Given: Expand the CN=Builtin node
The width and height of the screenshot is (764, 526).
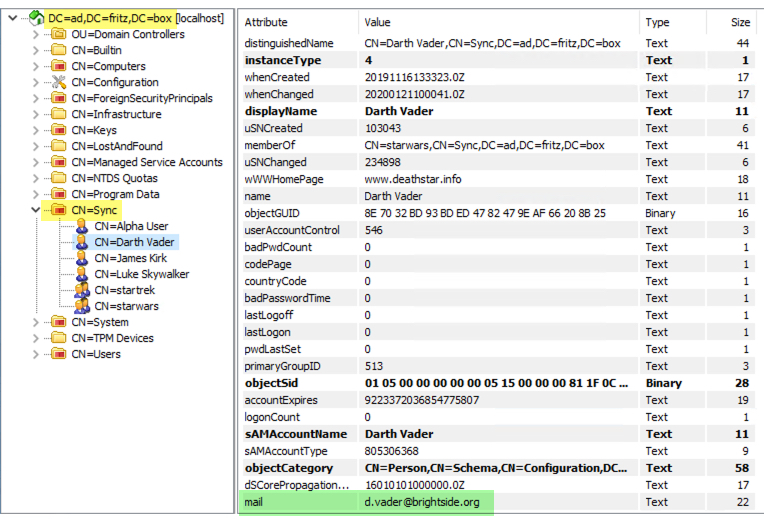Looking at the screenshot, I should tap(36, 51).
